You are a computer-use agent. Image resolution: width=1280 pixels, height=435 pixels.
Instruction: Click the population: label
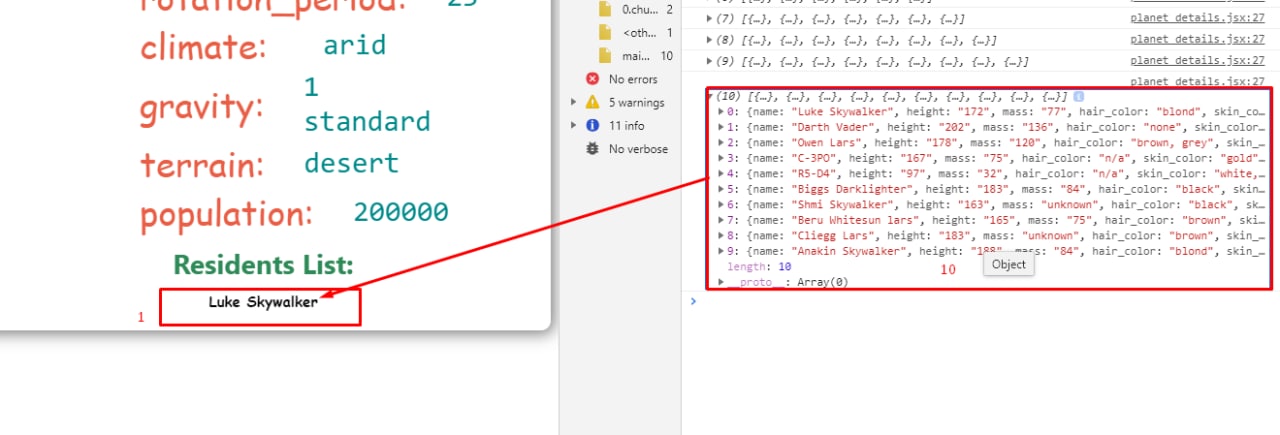click(226, 214)
